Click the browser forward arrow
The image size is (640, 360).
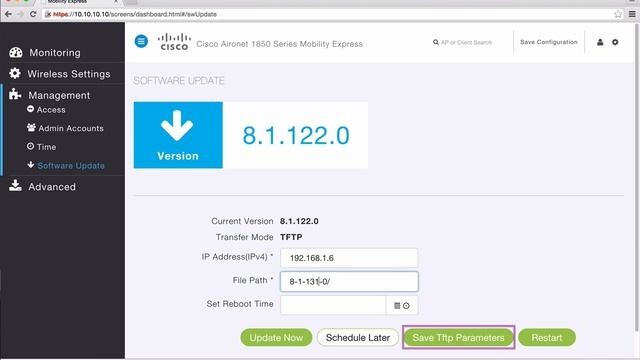tap(20, 14)
